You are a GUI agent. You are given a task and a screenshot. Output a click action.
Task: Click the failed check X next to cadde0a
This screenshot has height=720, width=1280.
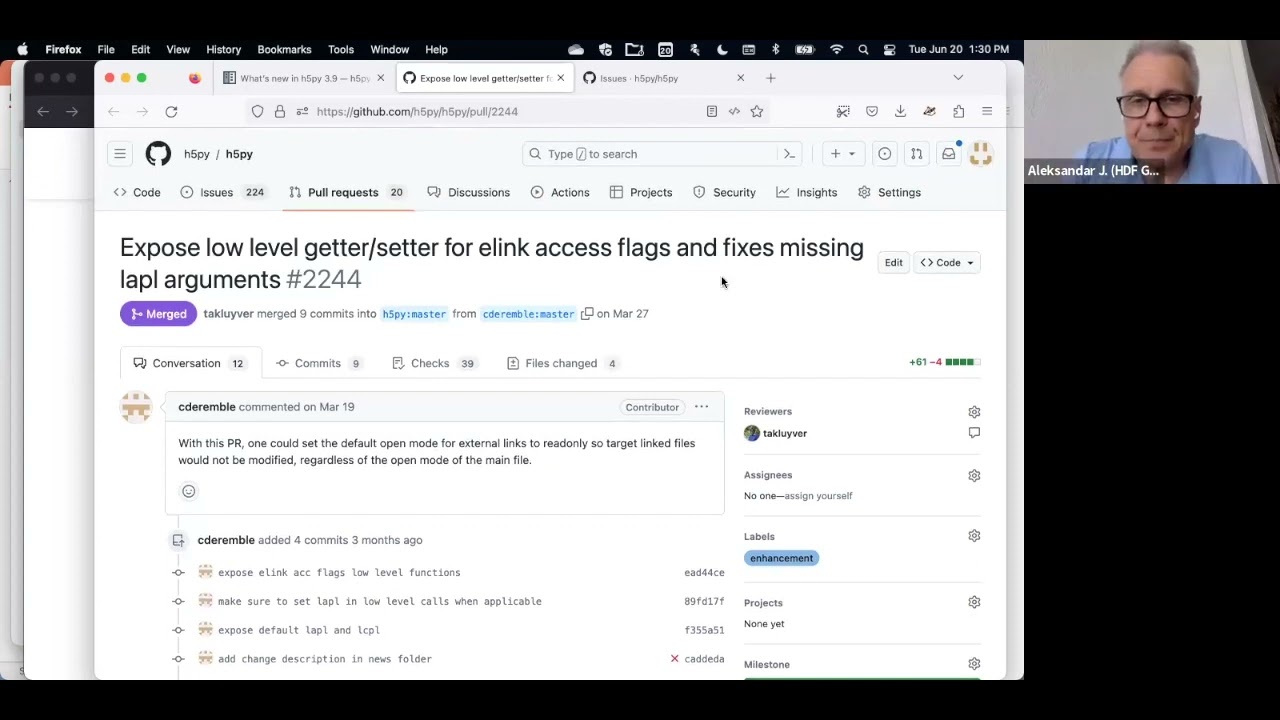point(674,659)
